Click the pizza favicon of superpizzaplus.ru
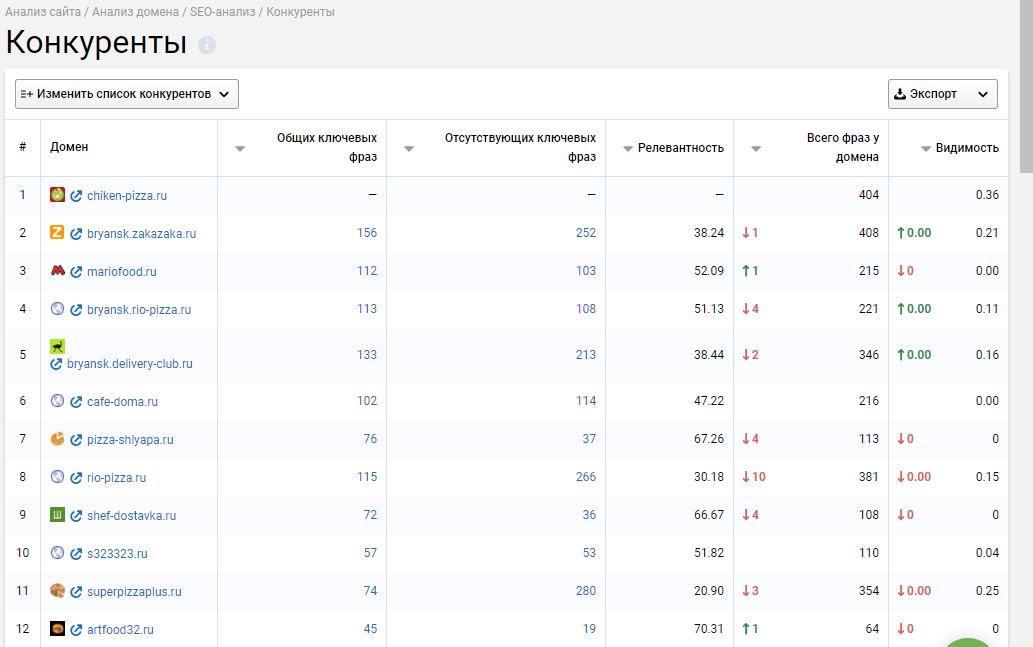The width and height of the screenshot is (1033, 647). [57, 590]
